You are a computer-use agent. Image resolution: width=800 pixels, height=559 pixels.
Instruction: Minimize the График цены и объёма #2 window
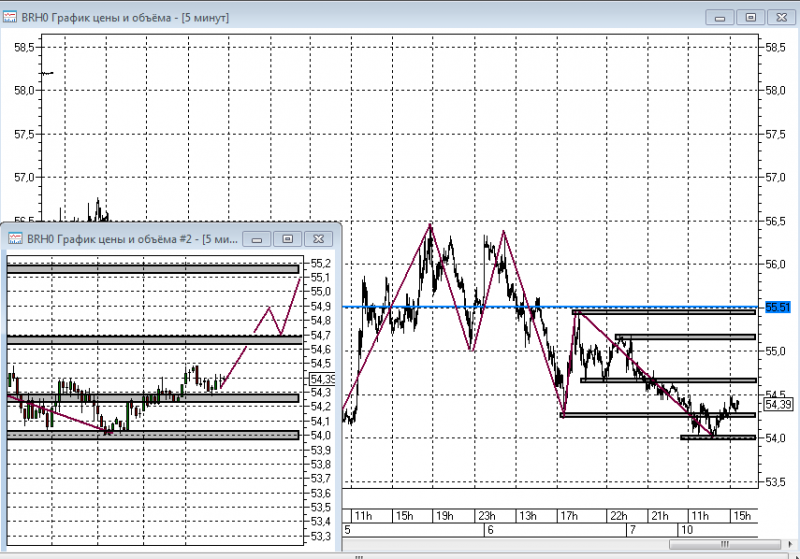click(257, 239)
